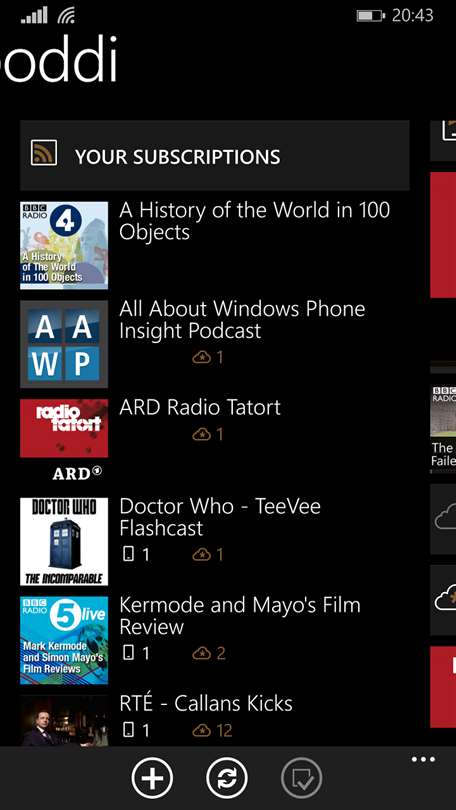
Task: Select 'RTÉ - Callans Kicks' title
Action: tap(206, 703)
